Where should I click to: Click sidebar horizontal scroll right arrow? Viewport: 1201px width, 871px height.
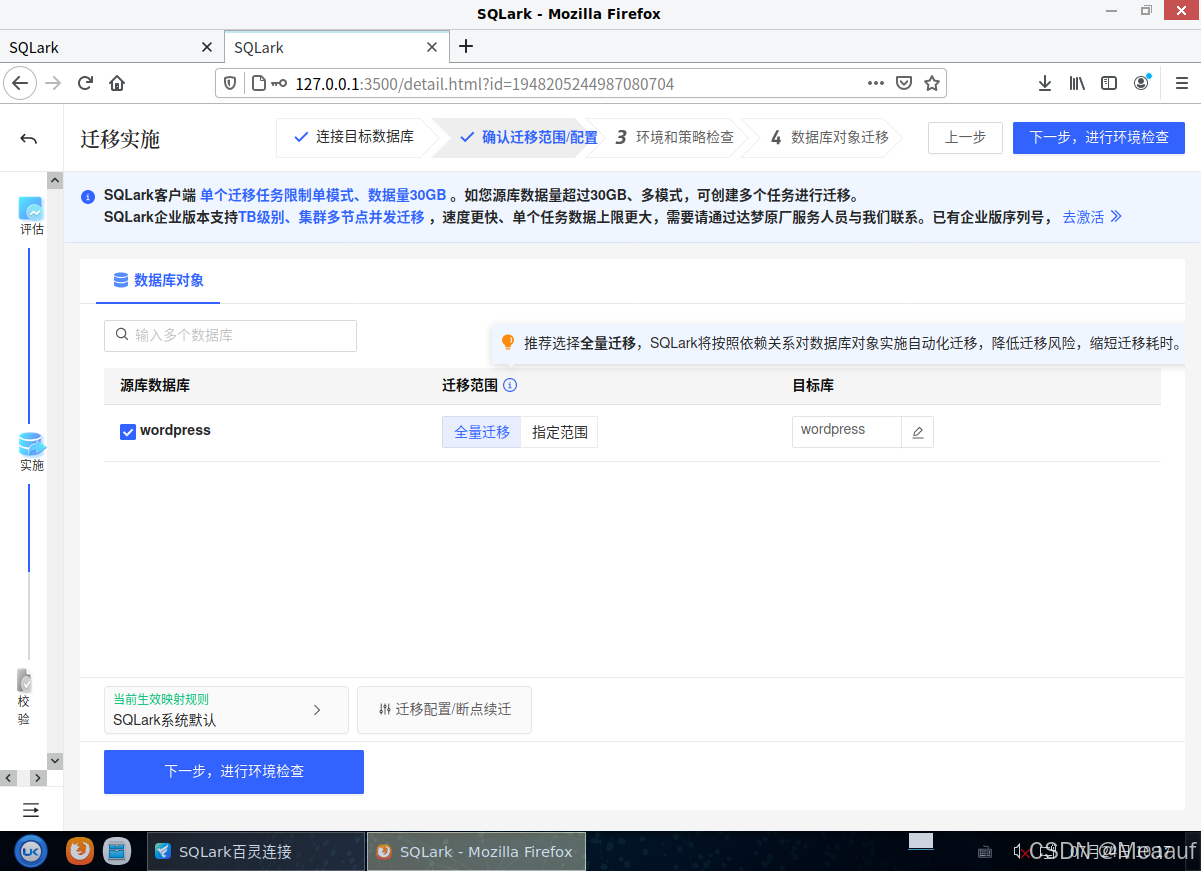click(x=37, y=777)
